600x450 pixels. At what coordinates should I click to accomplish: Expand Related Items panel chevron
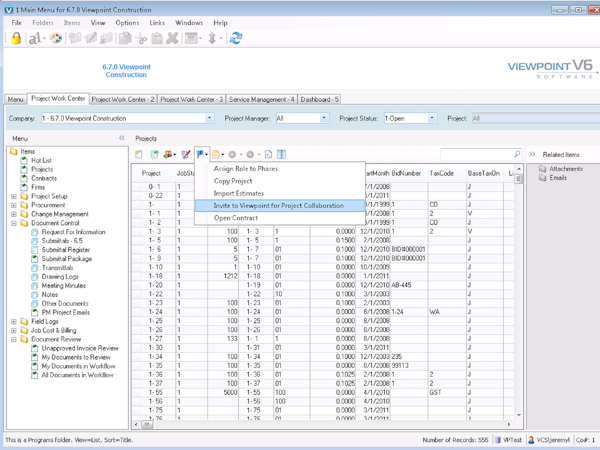pos(532,154)
